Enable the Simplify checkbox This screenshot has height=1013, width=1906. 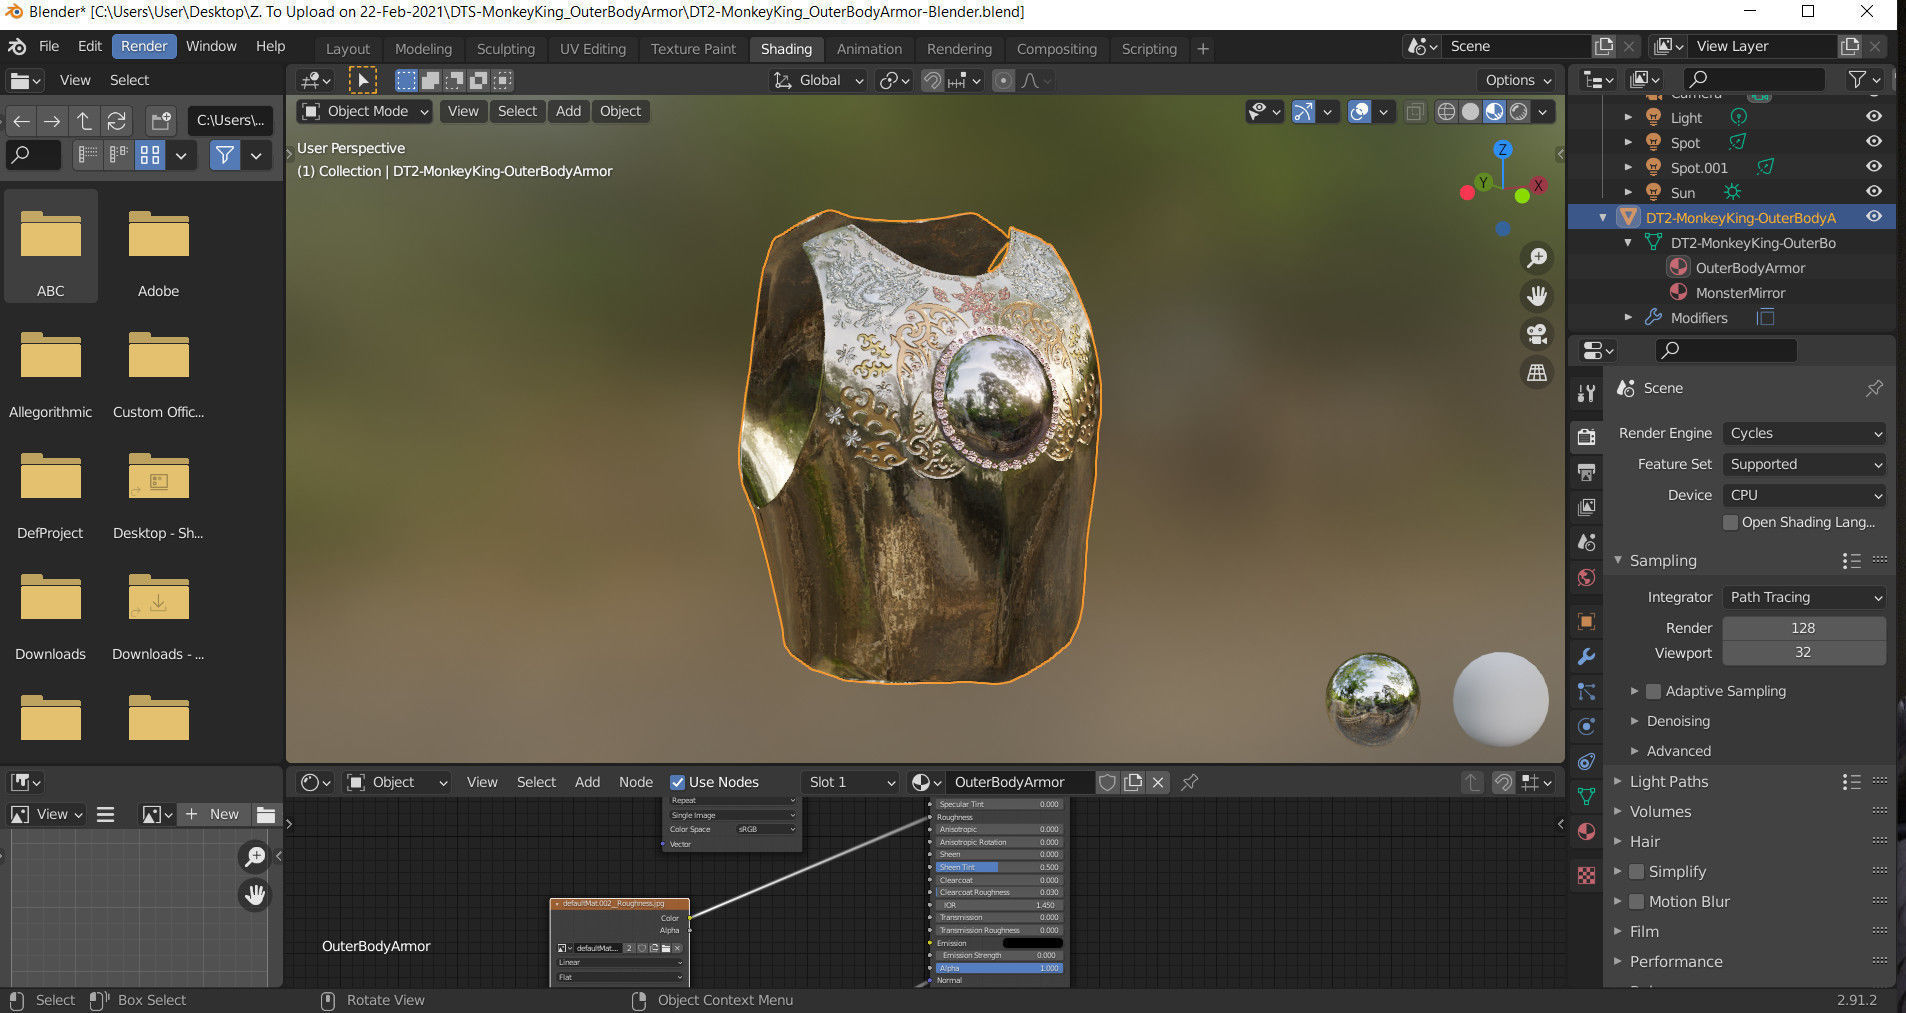pyautogui.click(x=1636, y=871)
